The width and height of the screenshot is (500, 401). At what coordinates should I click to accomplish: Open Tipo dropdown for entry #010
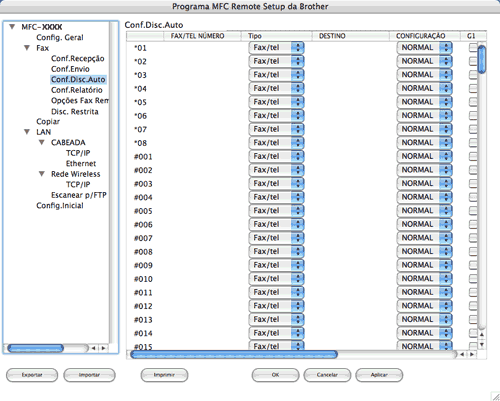(276, 279)
